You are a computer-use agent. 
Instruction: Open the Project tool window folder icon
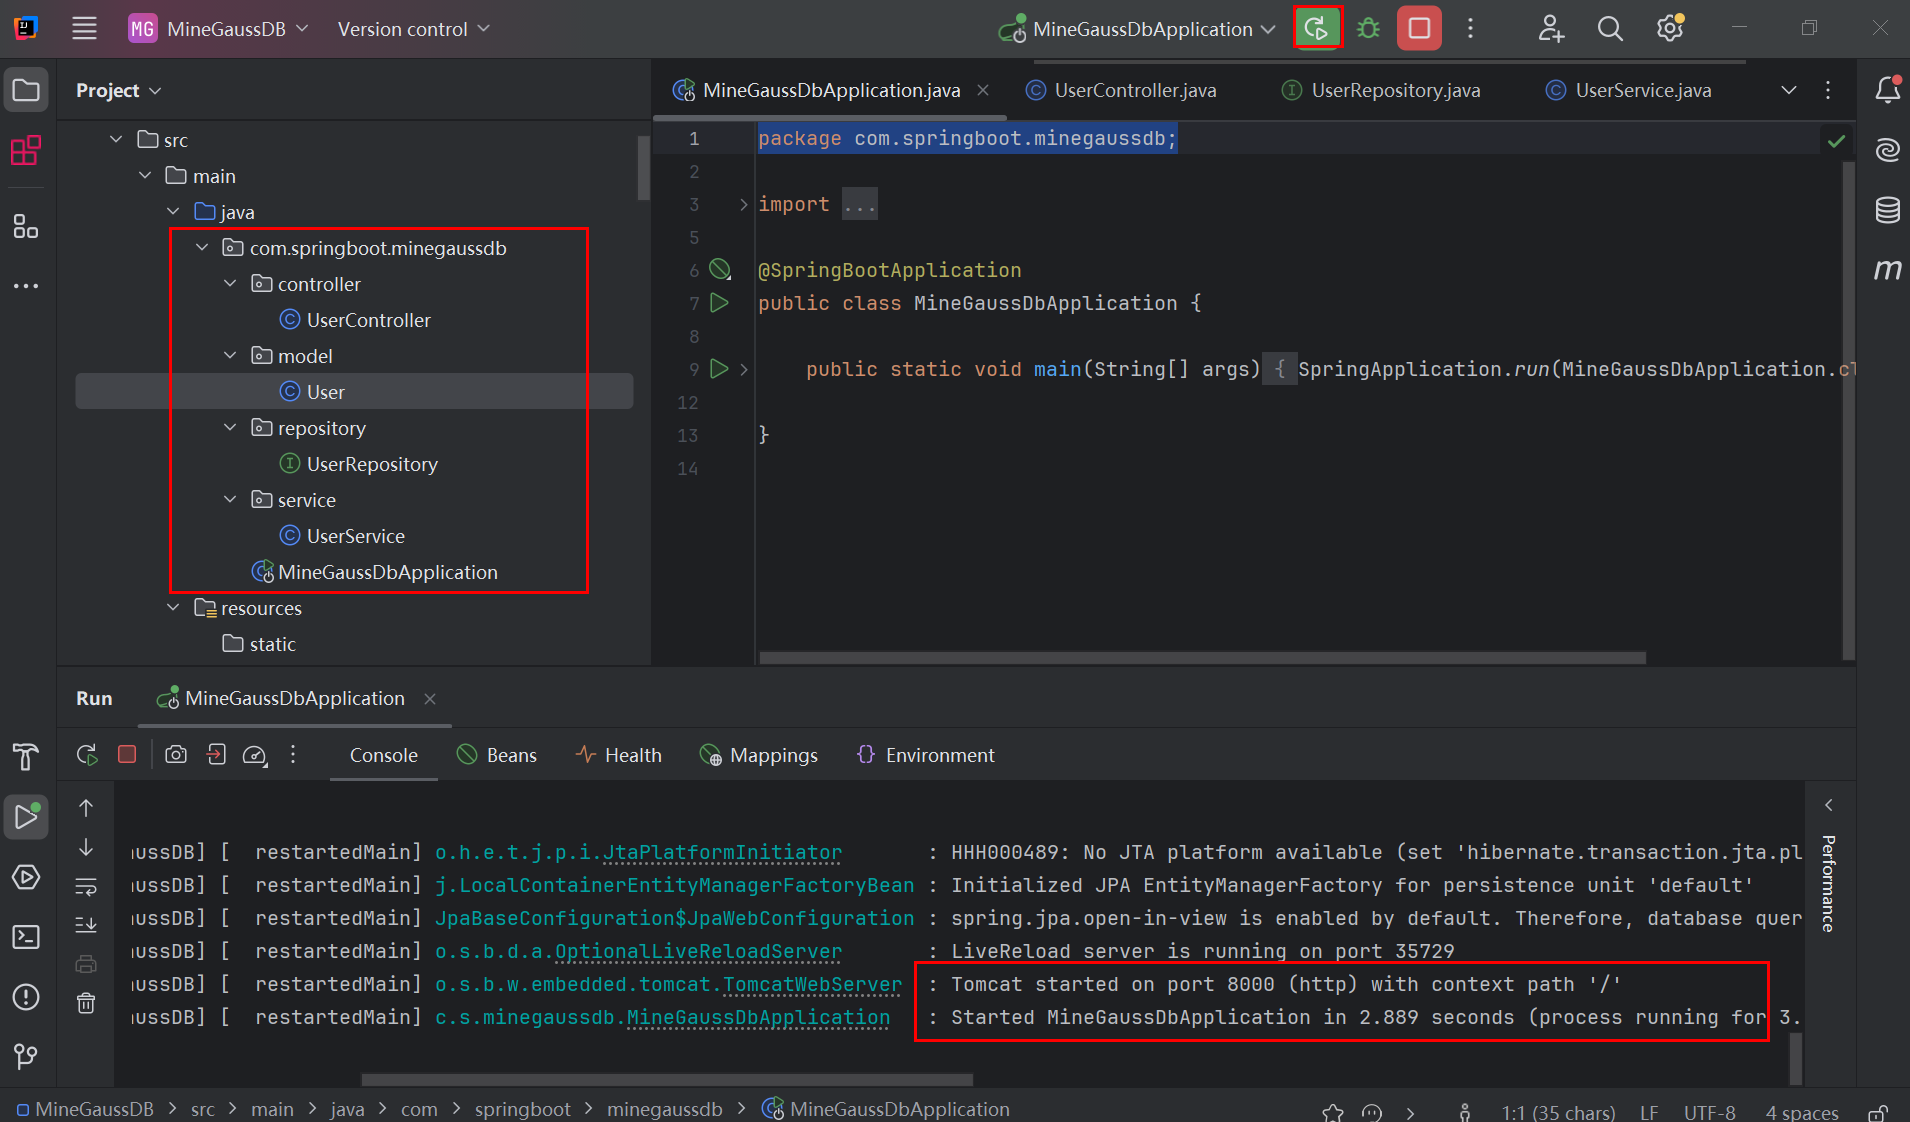pos(26,91)
